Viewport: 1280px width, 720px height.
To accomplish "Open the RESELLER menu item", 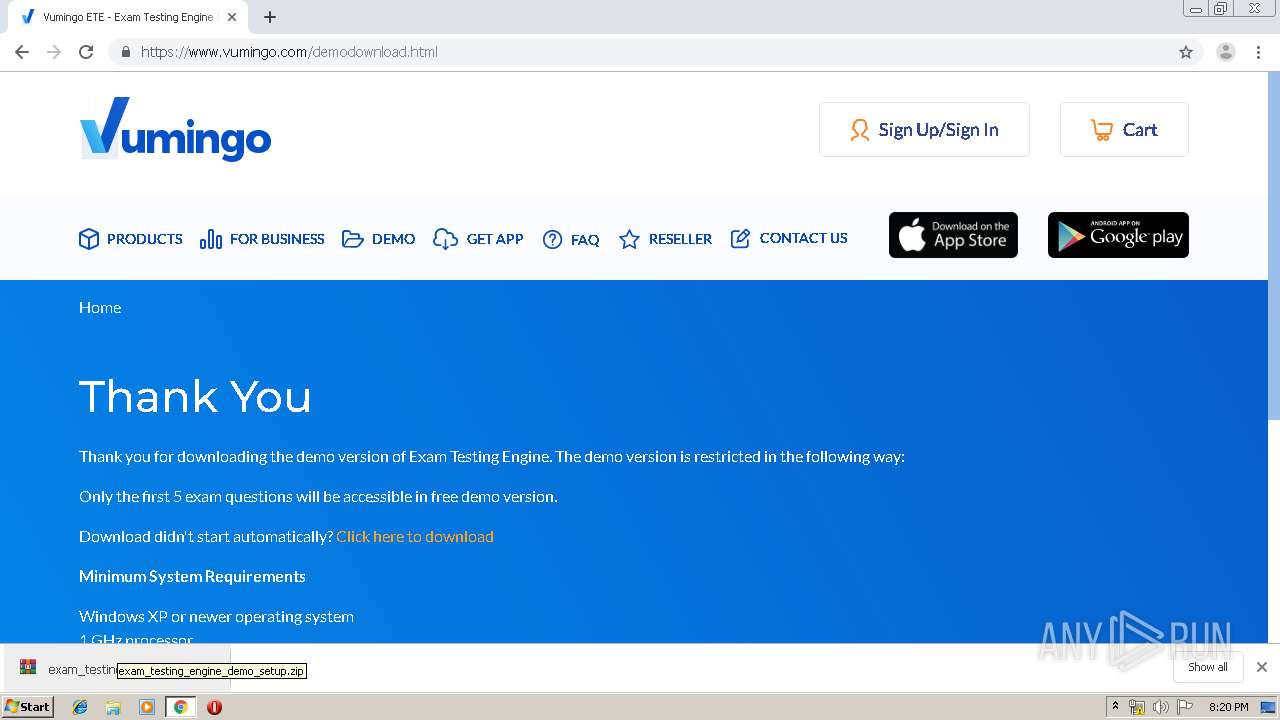I will coord(665,239).
